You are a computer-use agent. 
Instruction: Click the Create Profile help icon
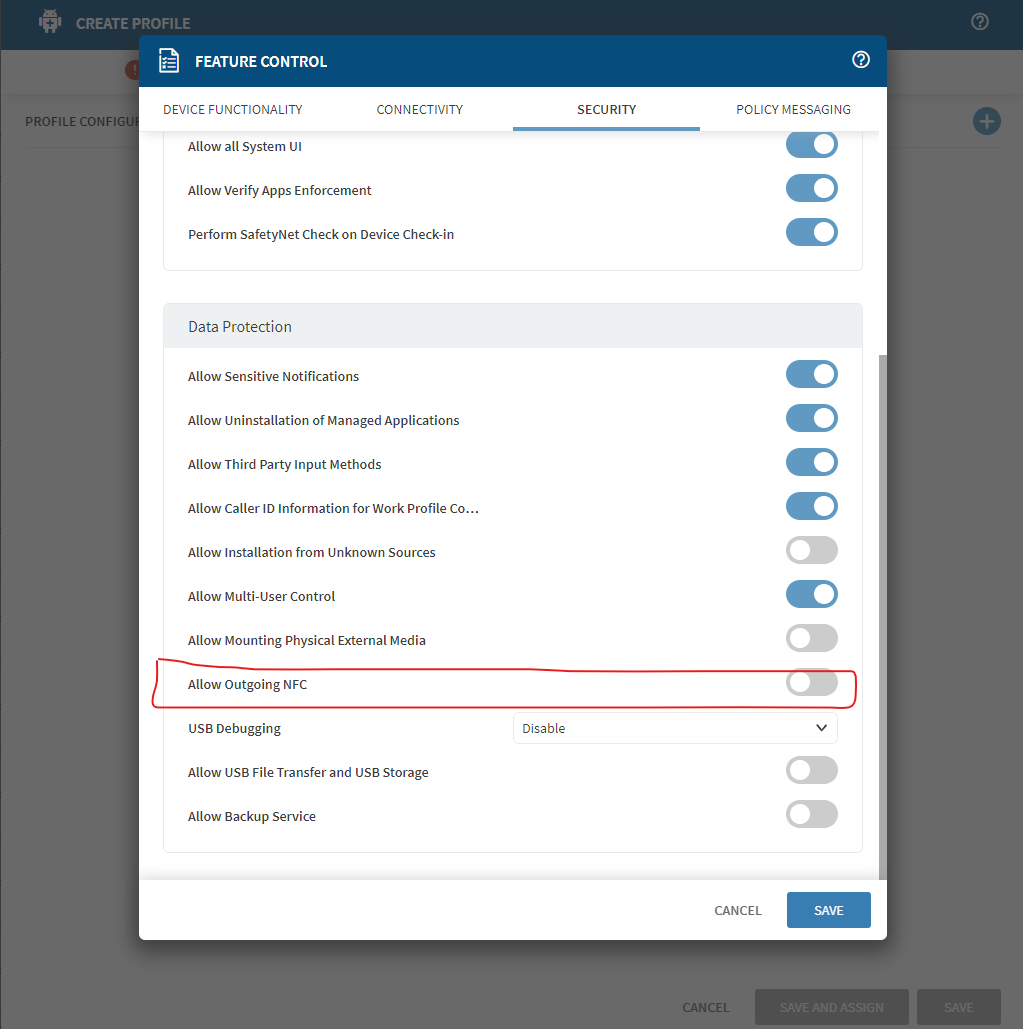coord(980,22)
